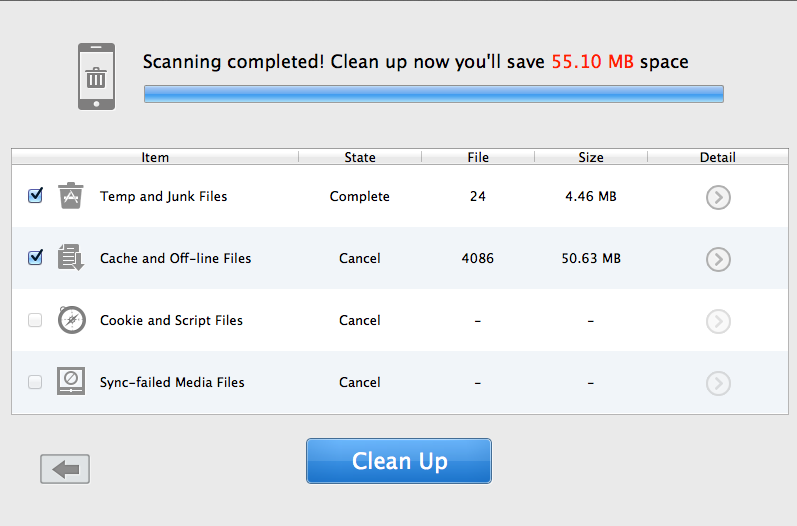
Task: Tick the Cookie and Script Files checkbox
Action: [x=35, y=320]
